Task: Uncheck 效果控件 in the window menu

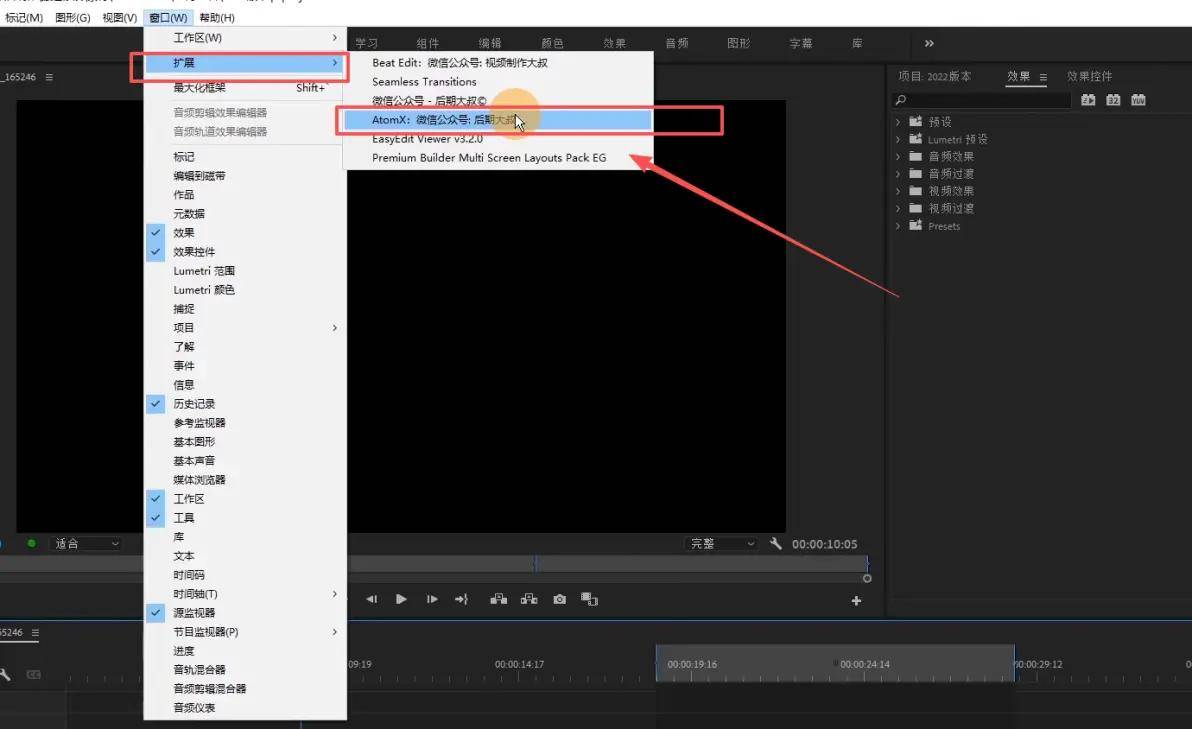Action: 194,252
